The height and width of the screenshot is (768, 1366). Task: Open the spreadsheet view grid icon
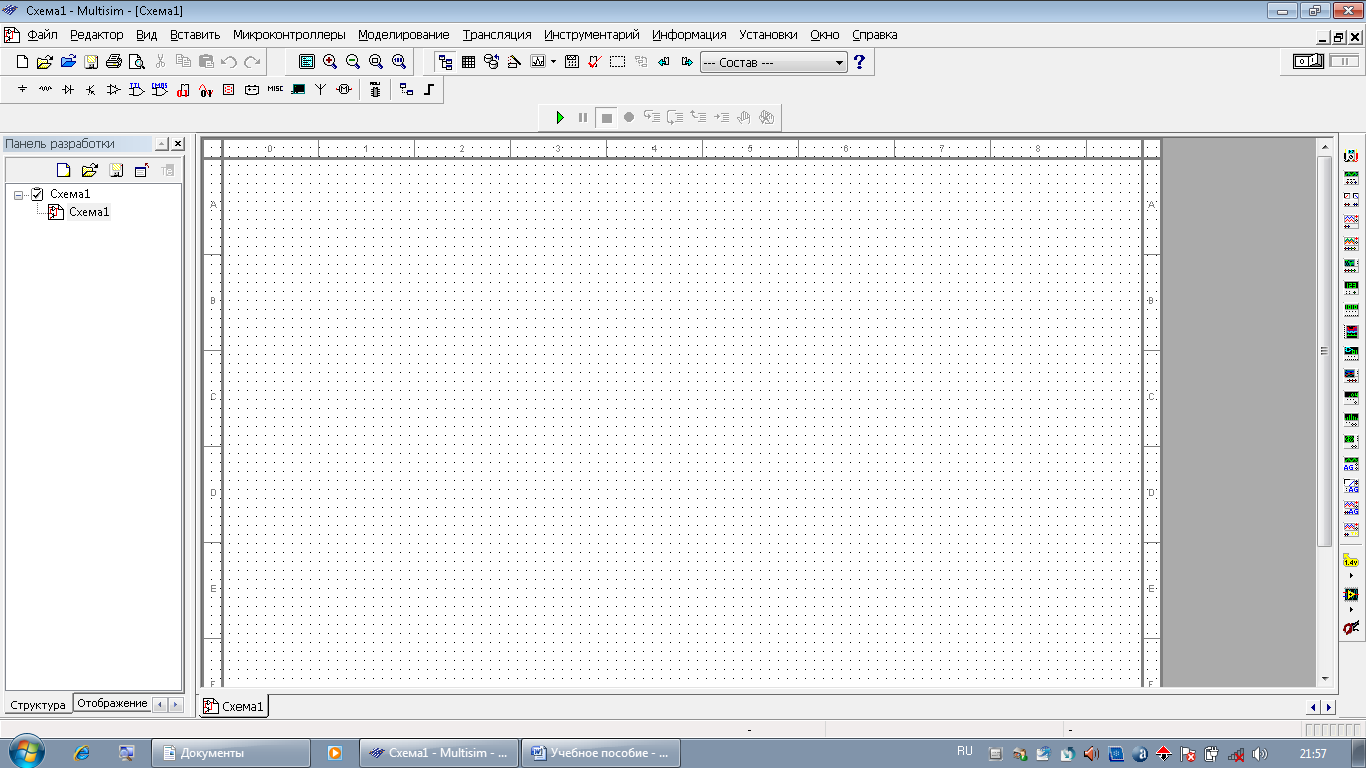[468, 61]
